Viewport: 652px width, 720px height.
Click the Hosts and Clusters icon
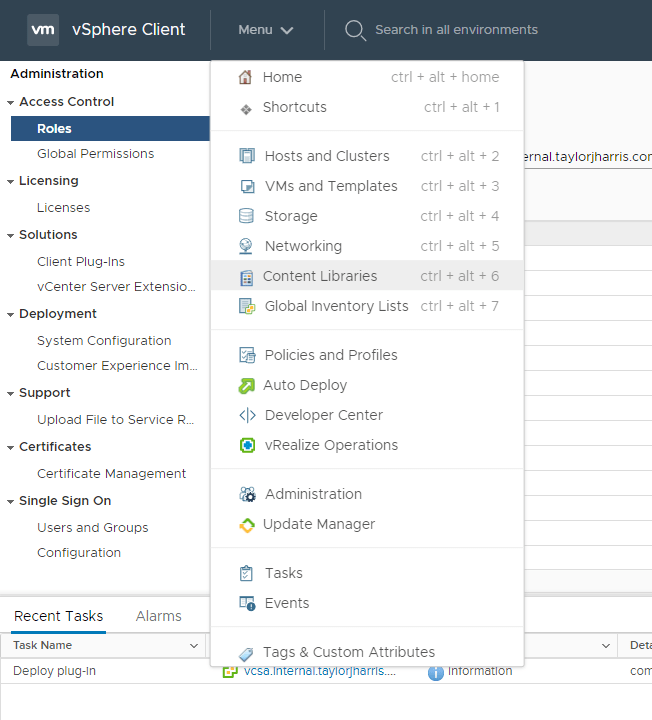pyautogui.click(x=247, y=156)
